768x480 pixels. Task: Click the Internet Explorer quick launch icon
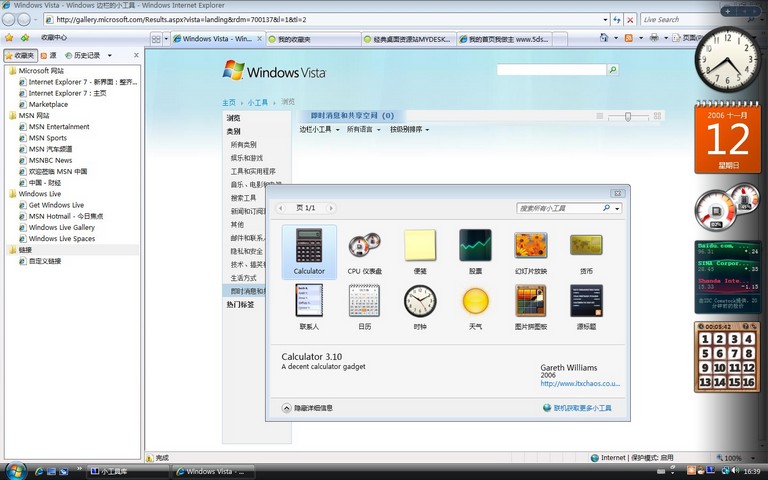coord(39,471)
